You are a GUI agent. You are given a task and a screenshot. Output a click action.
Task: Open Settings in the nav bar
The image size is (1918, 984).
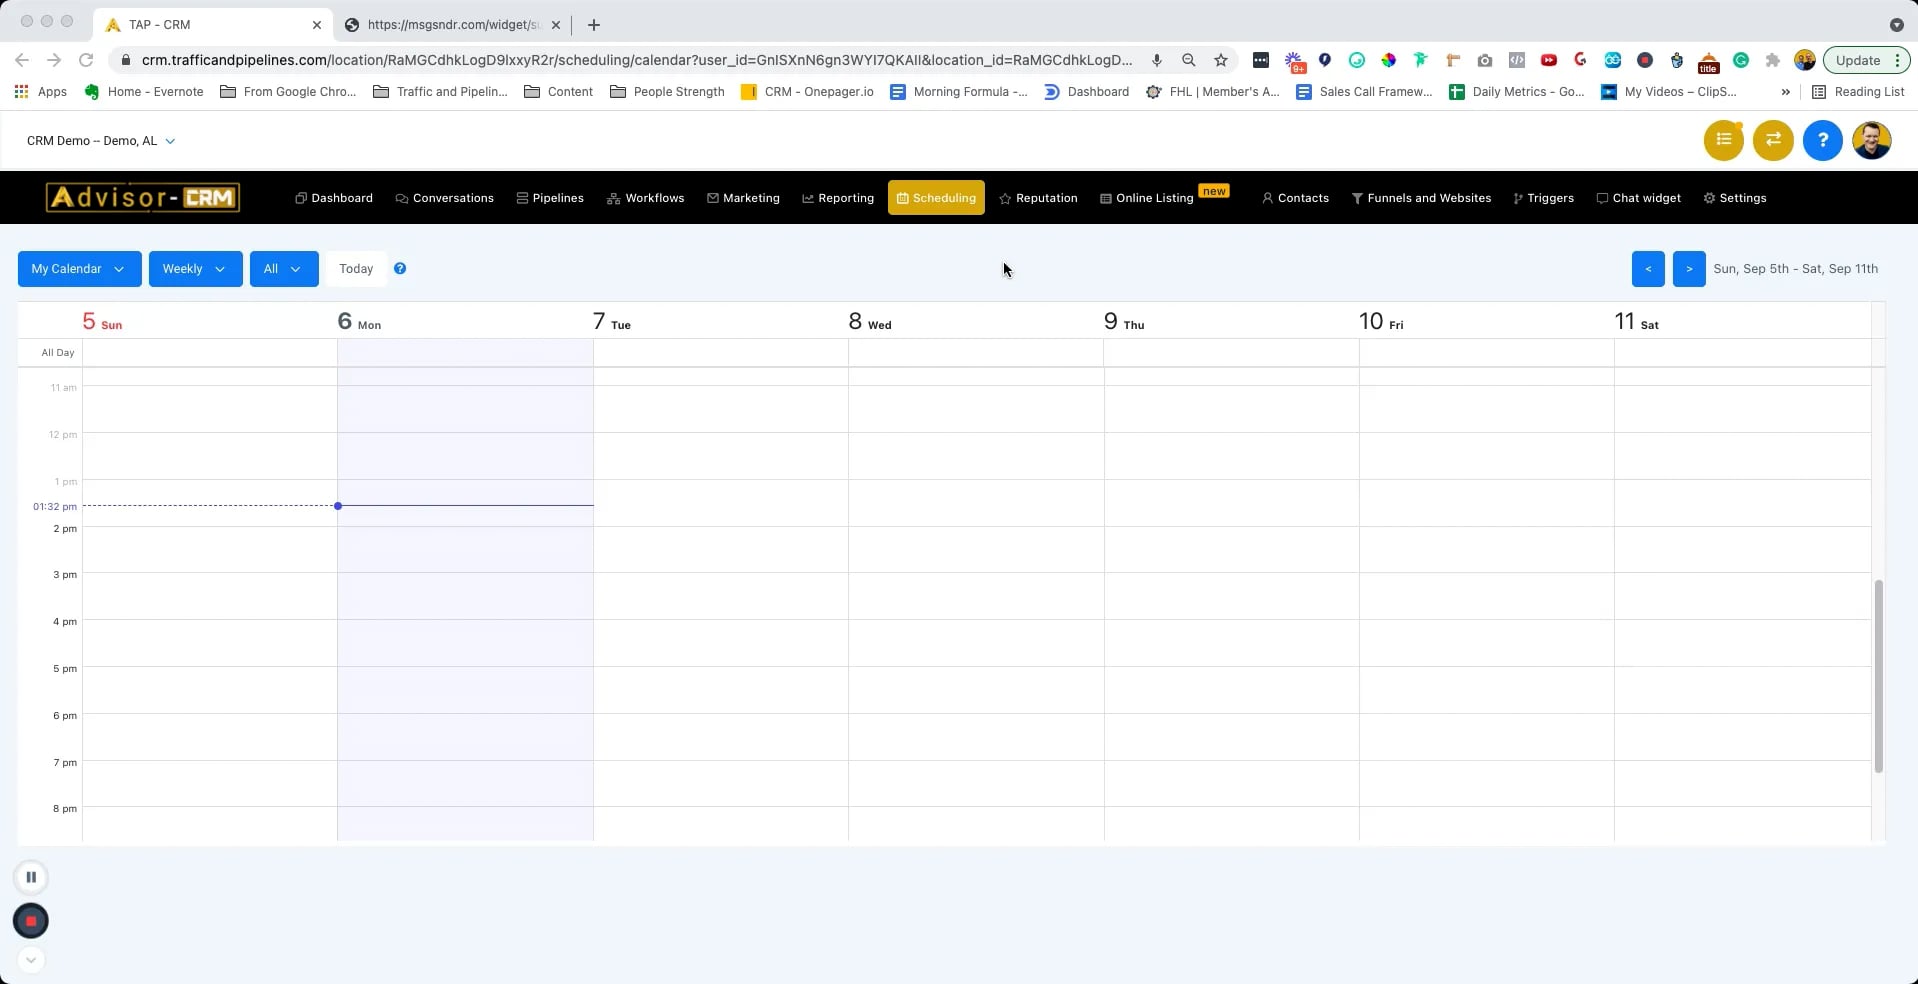click(x=1734, y=198)
